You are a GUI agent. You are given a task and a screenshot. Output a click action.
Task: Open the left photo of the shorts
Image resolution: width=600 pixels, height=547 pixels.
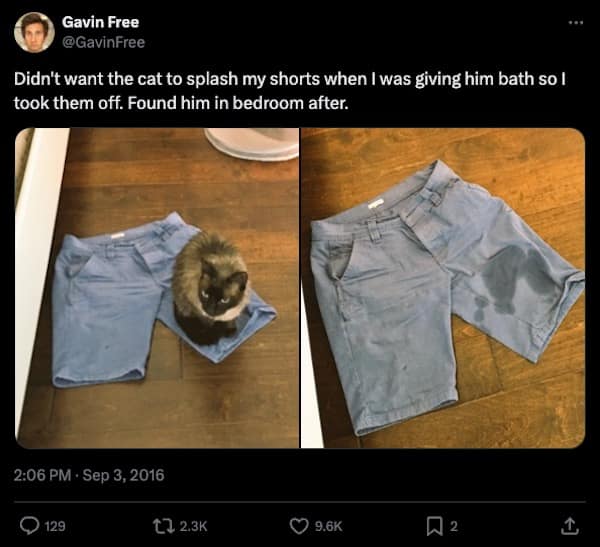click(x=157, y=288)
